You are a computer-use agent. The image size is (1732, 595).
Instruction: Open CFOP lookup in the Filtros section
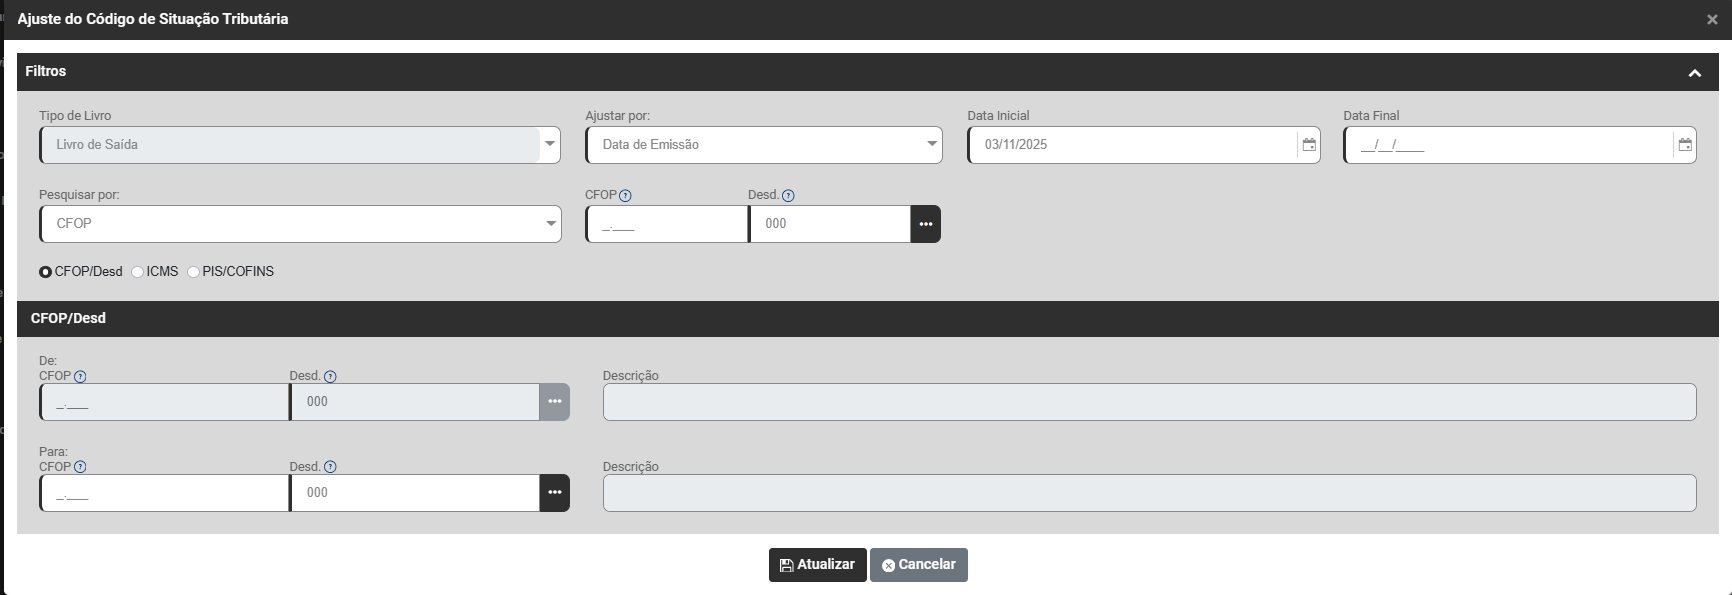pos(925,224)
